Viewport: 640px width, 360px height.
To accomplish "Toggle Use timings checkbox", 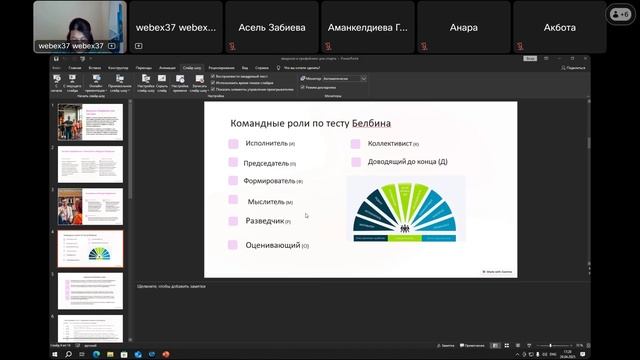I will 213,82.
